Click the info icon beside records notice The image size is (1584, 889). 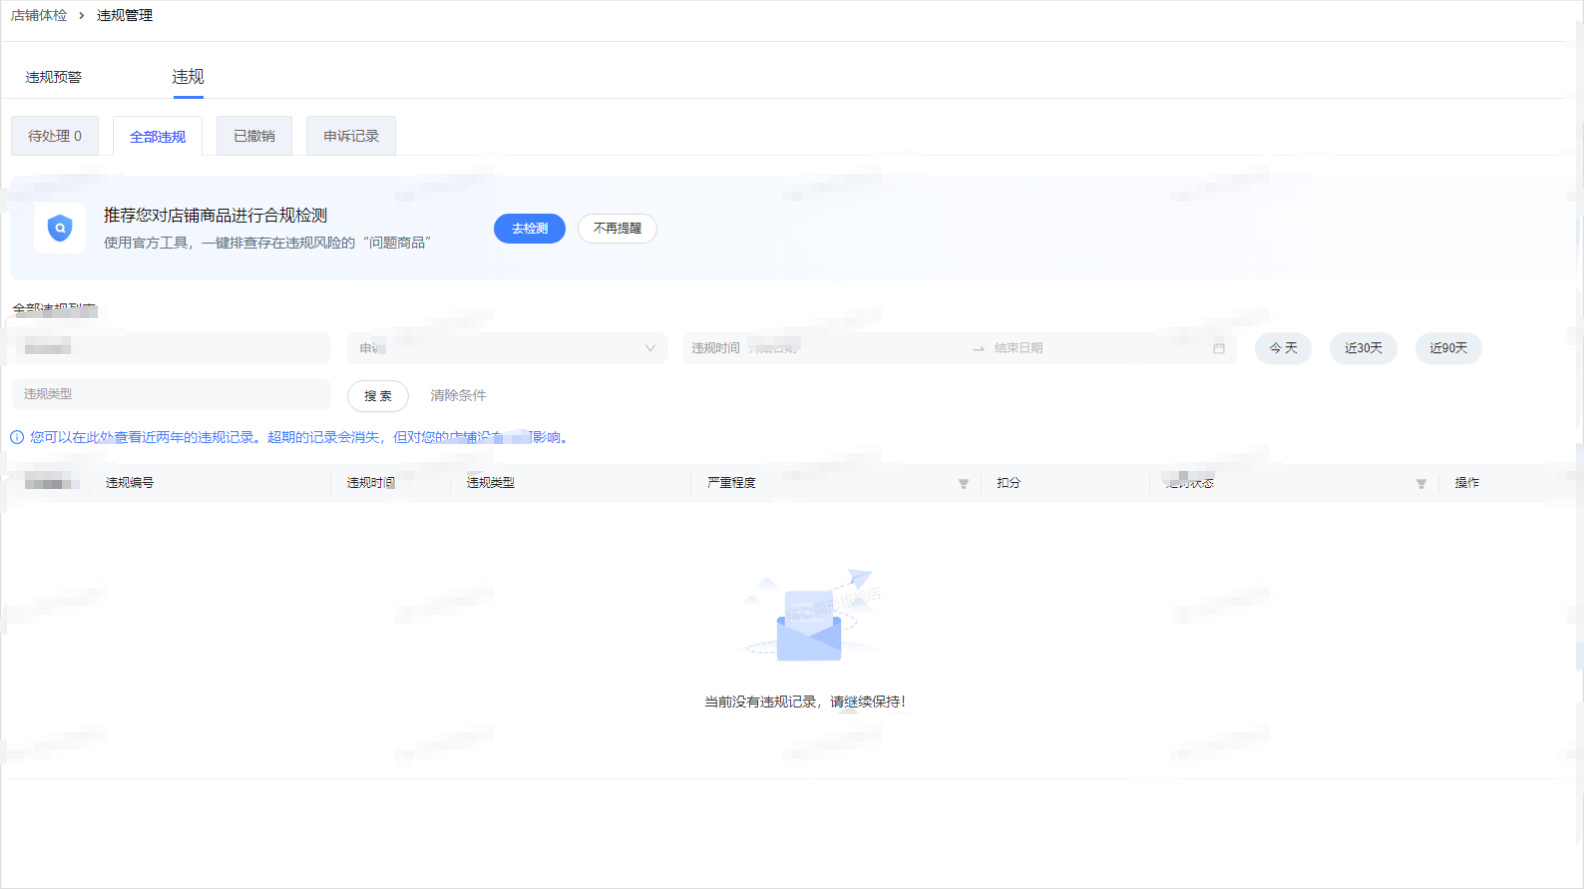coord(17,437)
